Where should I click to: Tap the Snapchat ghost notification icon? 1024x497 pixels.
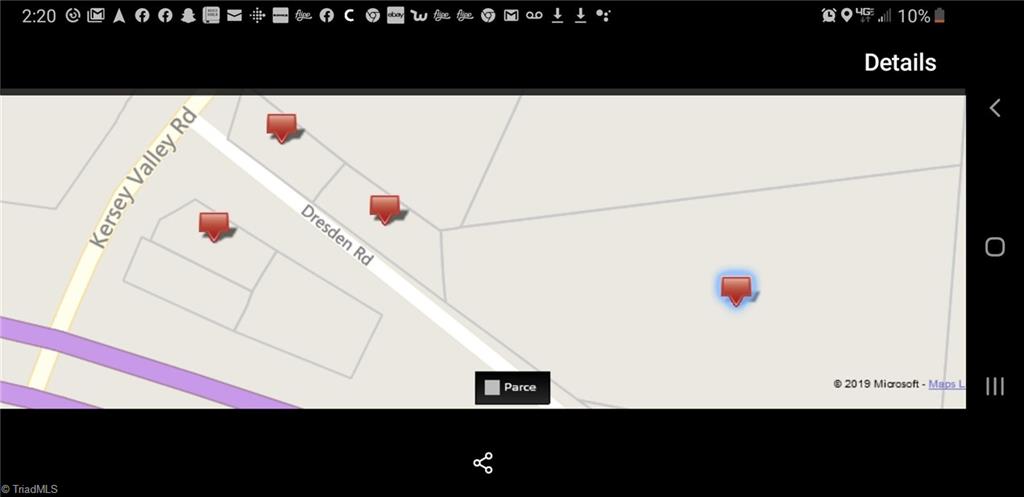click(x=188, y=16)
